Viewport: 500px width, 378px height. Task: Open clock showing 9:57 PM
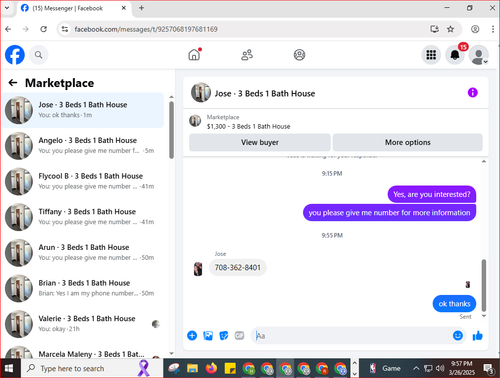pyautogui.click(x=462, y=368)
